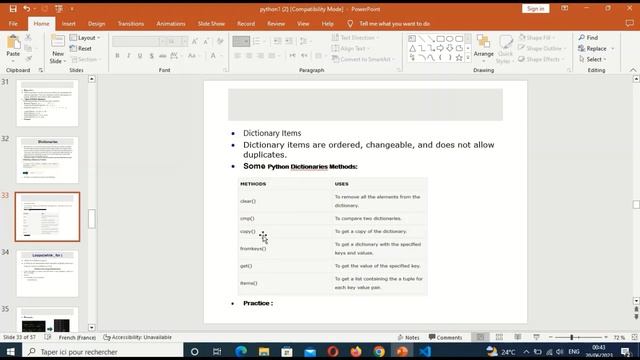Switch to the Transitions tab

click(131, 24)
